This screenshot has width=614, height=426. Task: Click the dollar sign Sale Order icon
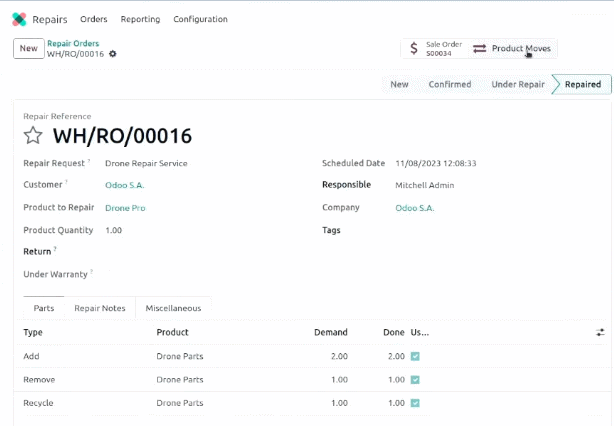click(x=414, y=49)
